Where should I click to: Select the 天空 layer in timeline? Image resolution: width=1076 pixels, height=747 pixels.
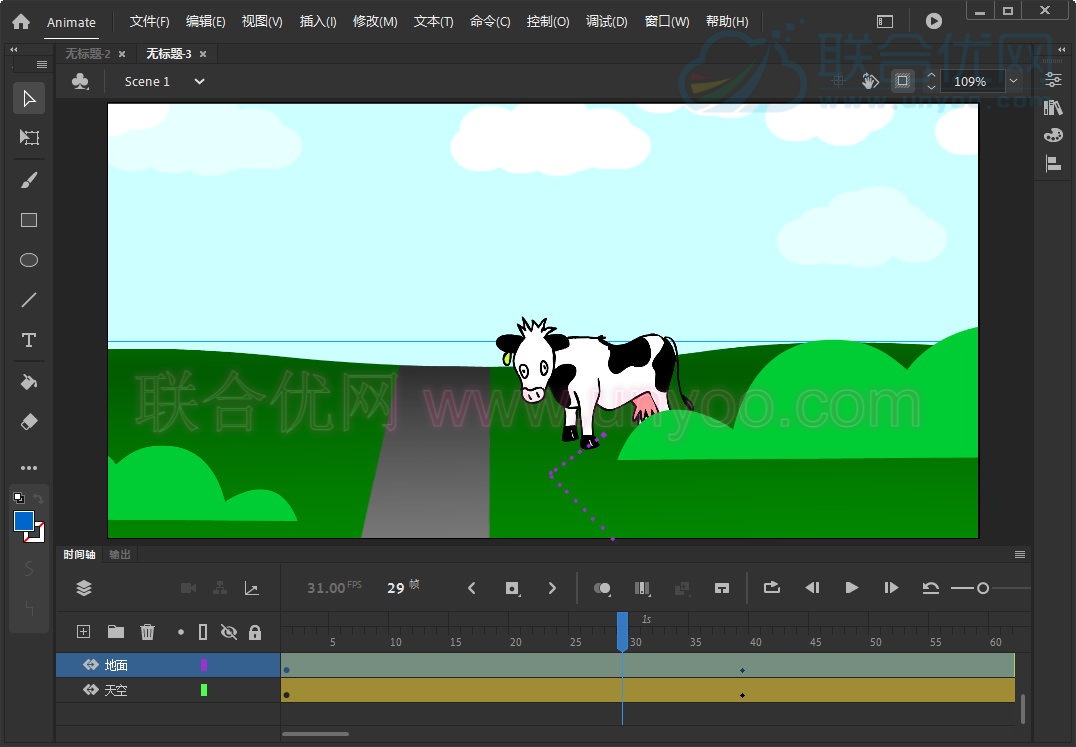(116, 690)
